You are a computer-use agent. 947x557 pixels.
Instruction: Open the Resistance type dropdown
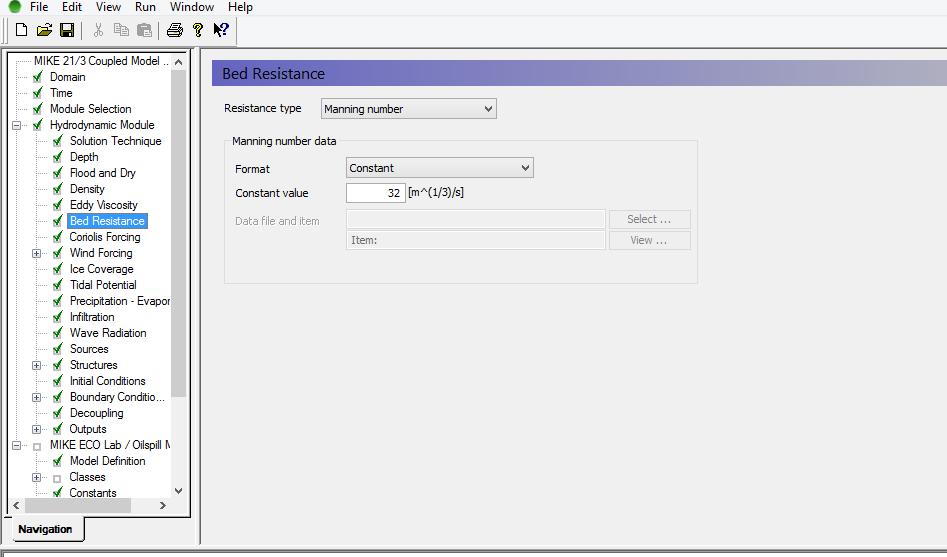[408, 109]
